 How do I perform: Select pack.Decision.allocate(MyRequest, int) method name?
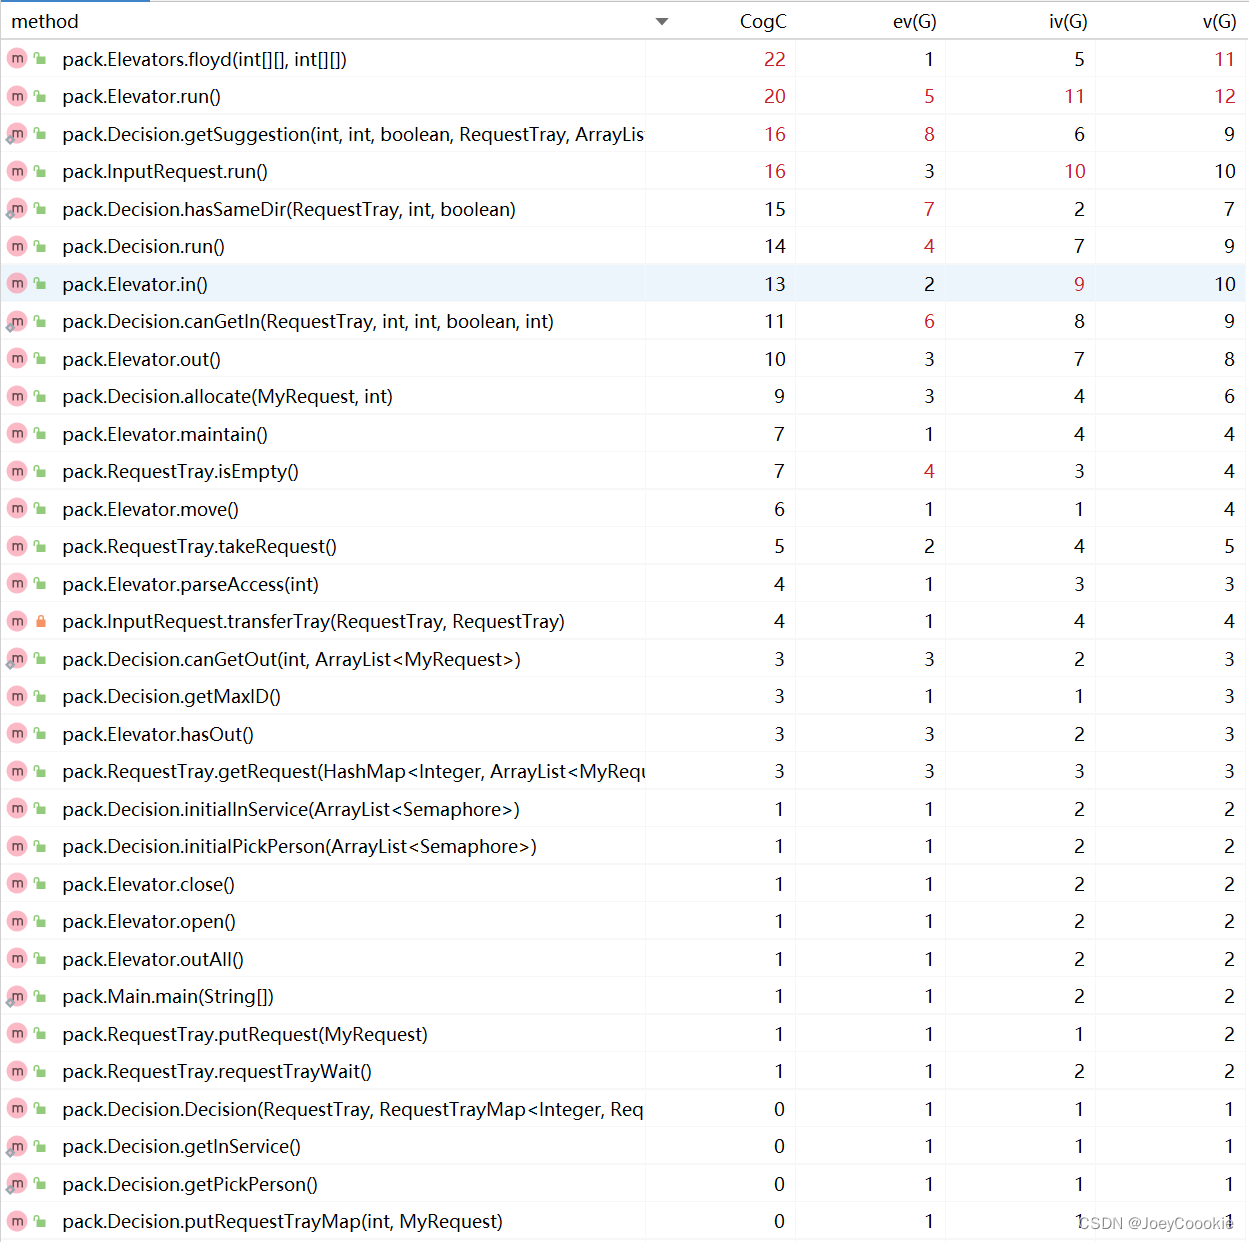227,396
